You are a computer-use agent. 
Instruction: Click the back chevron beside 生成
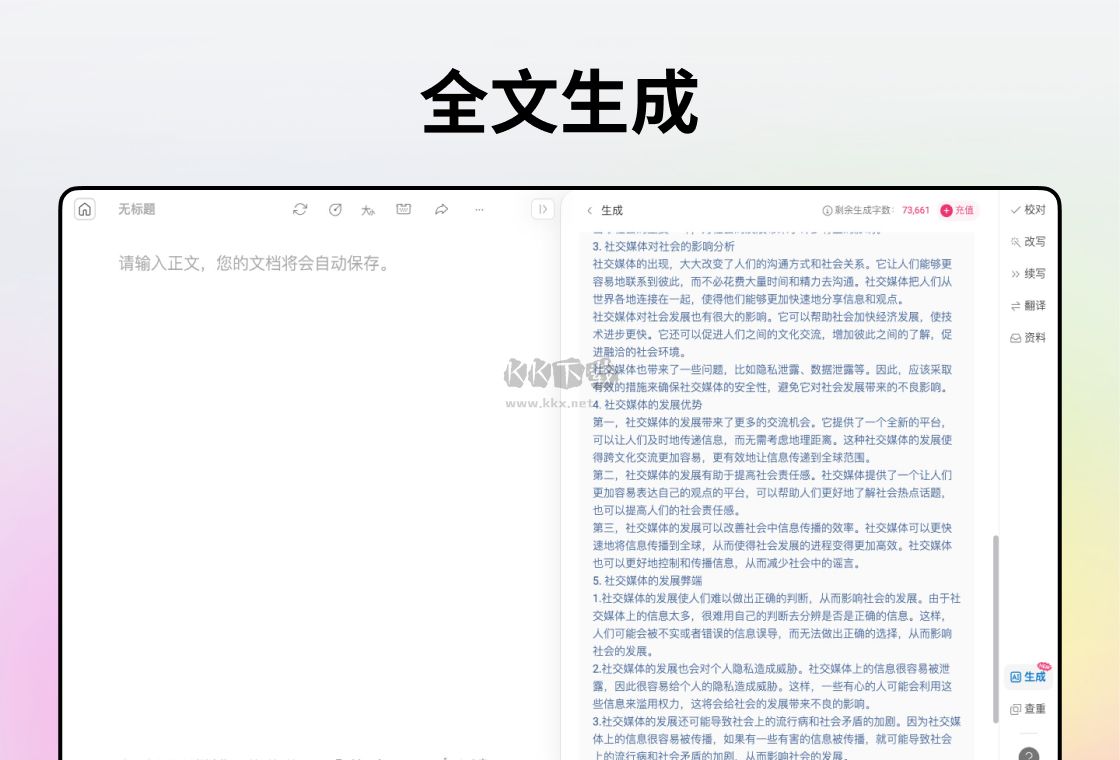[590, 210]
